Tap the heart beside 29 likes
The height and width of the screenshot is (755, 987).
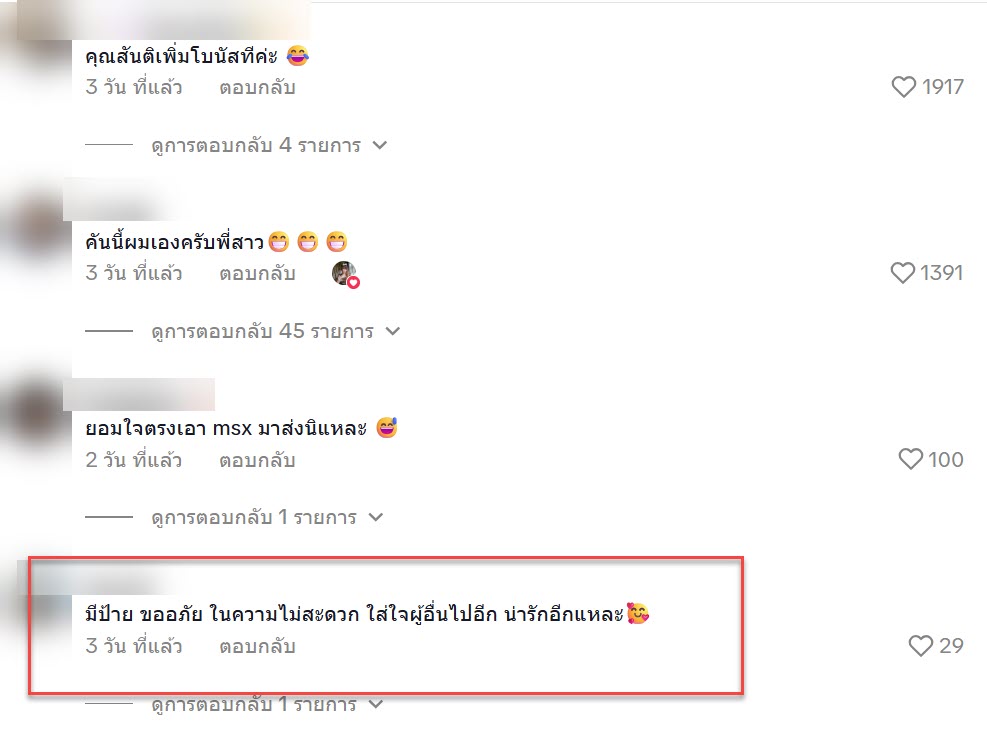coord(921,645)
